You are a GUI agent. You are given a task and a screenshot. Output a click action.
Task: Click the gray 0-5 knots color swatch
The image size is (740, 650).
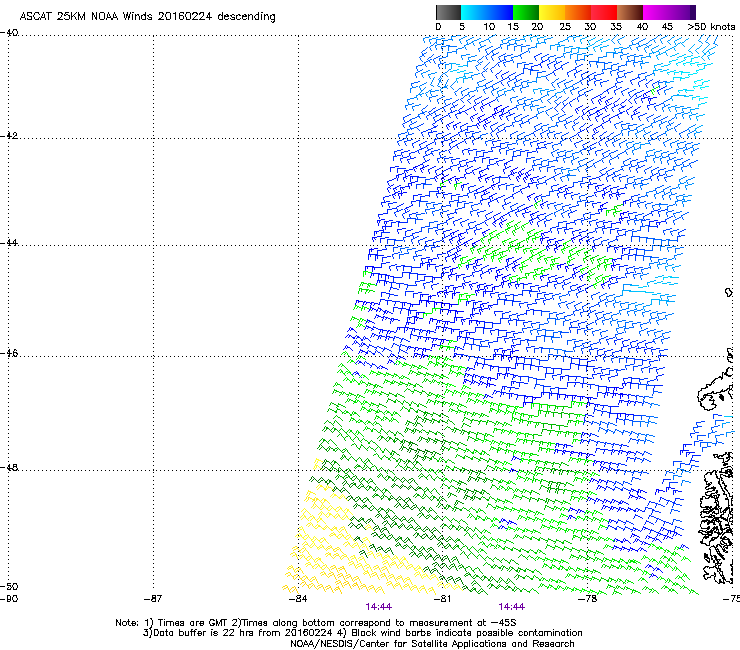point(448,12)
